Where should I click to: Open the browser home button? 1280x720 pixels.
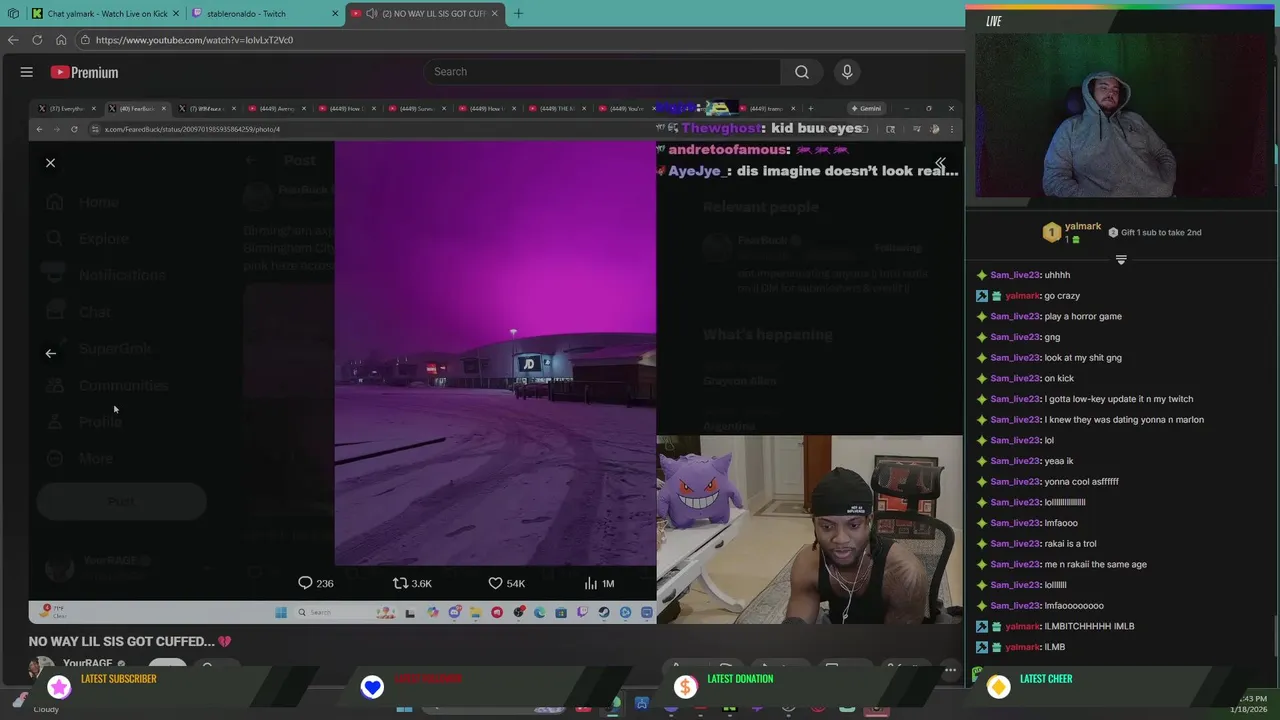click(x=61, y=40)
